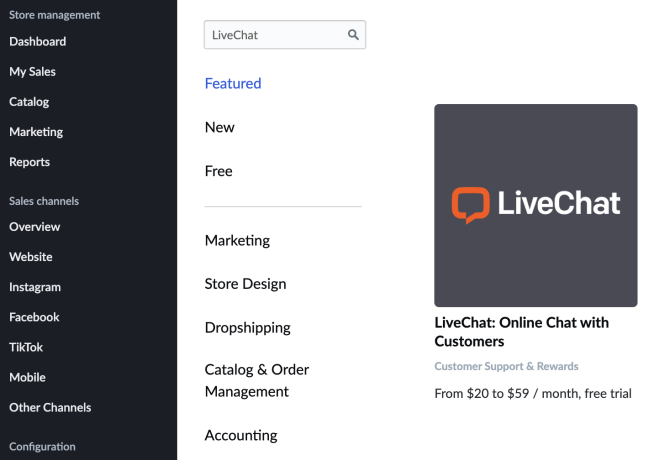Choose Catalog & Order Management category
Screen dimensions: 654x460
click(x=257, y=380)
